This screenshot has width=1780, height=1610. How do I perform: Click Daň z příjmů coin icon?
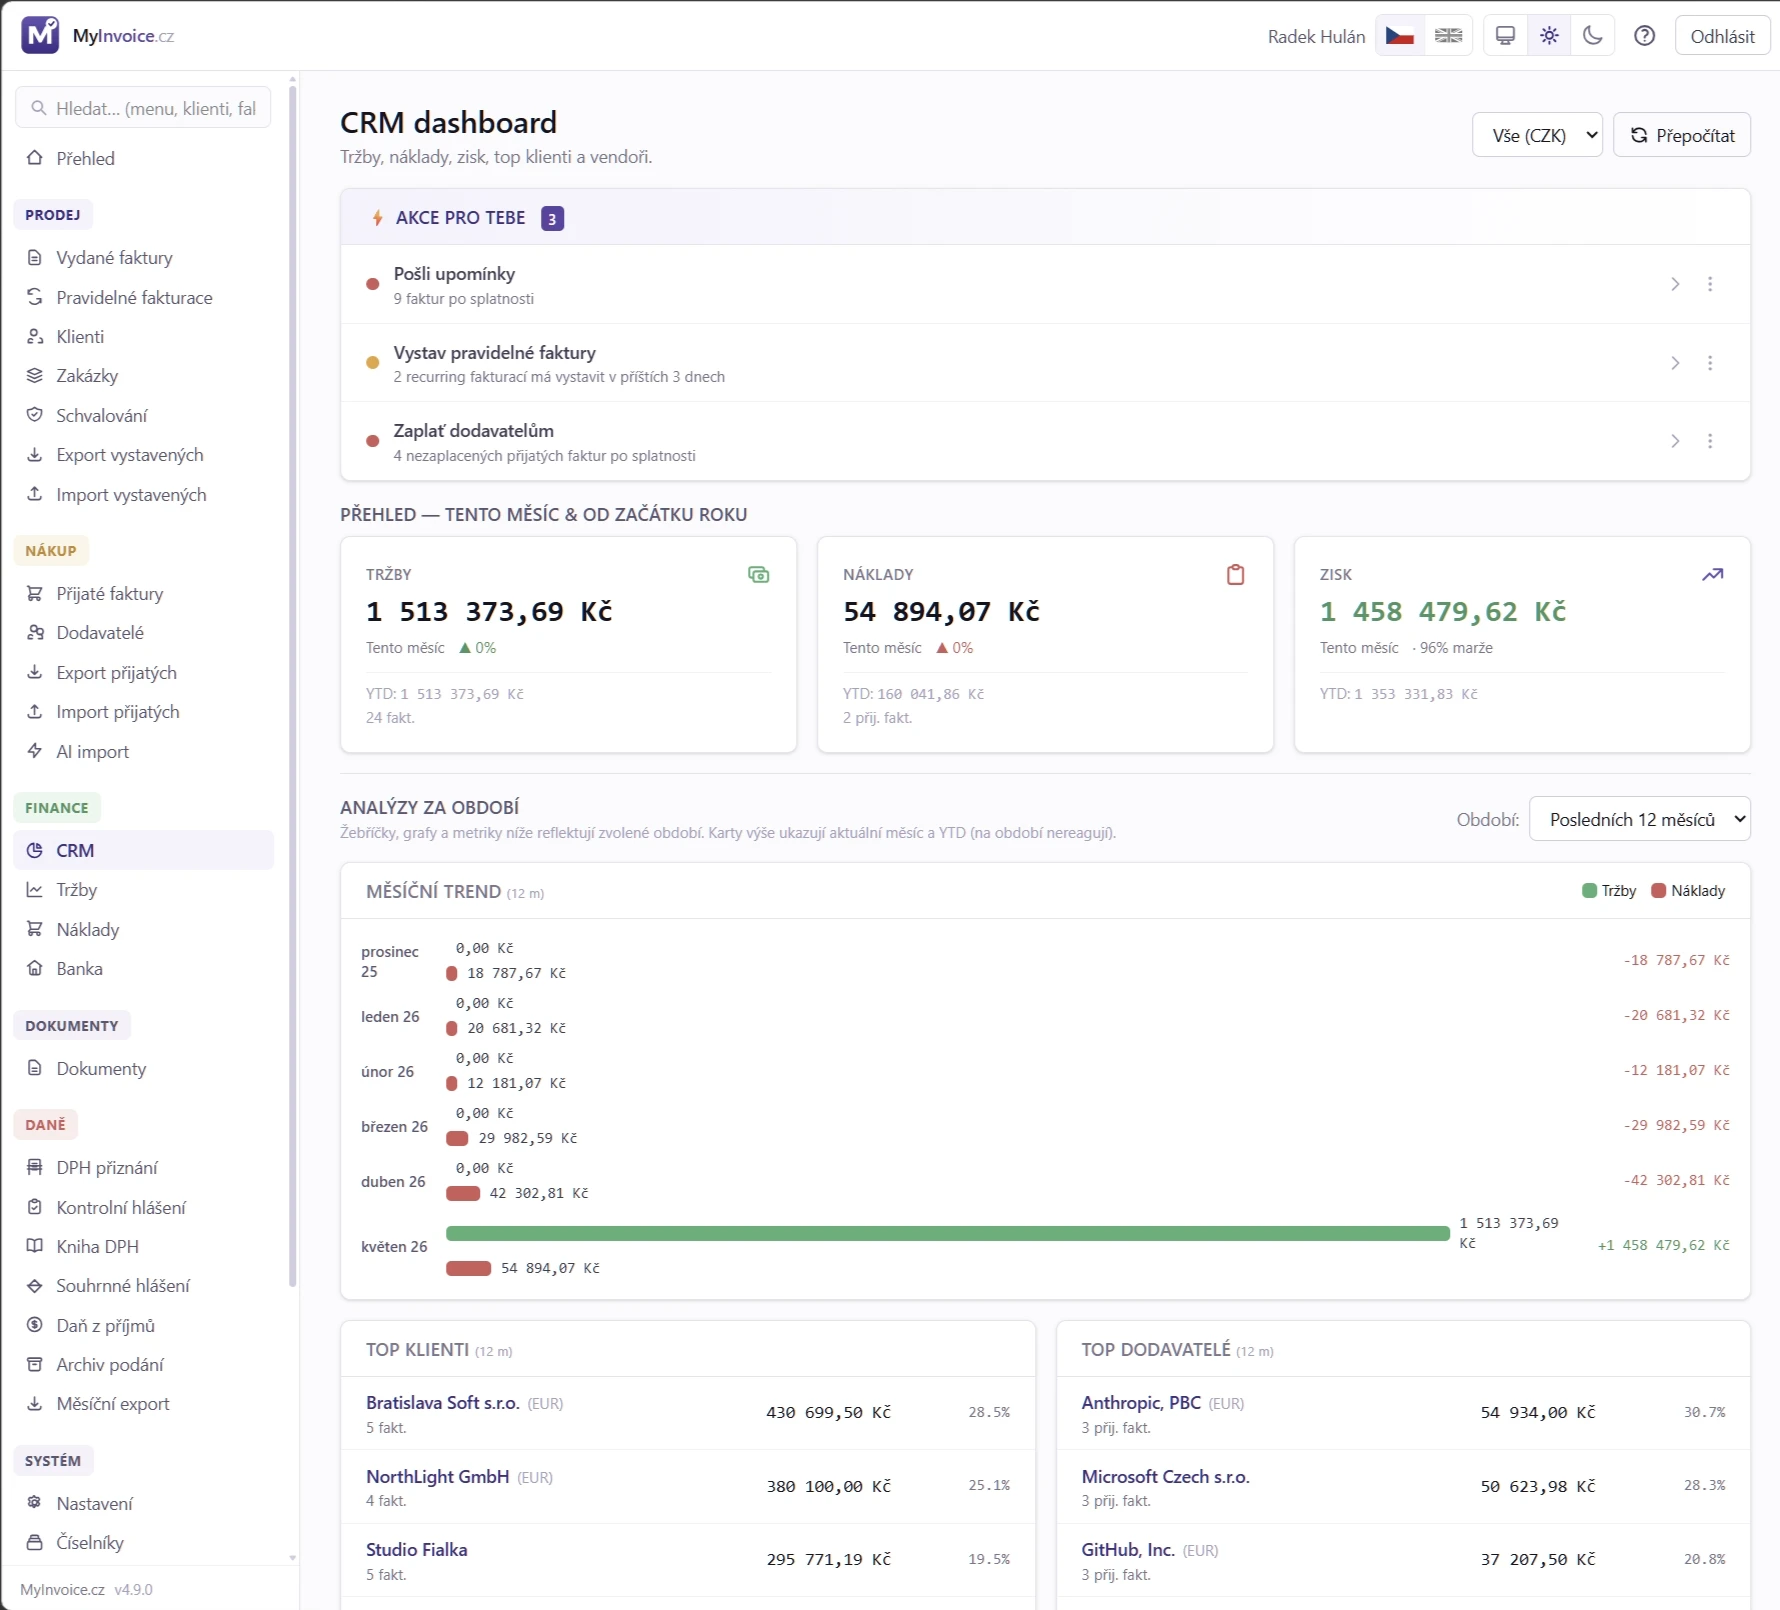point(35,1325)
